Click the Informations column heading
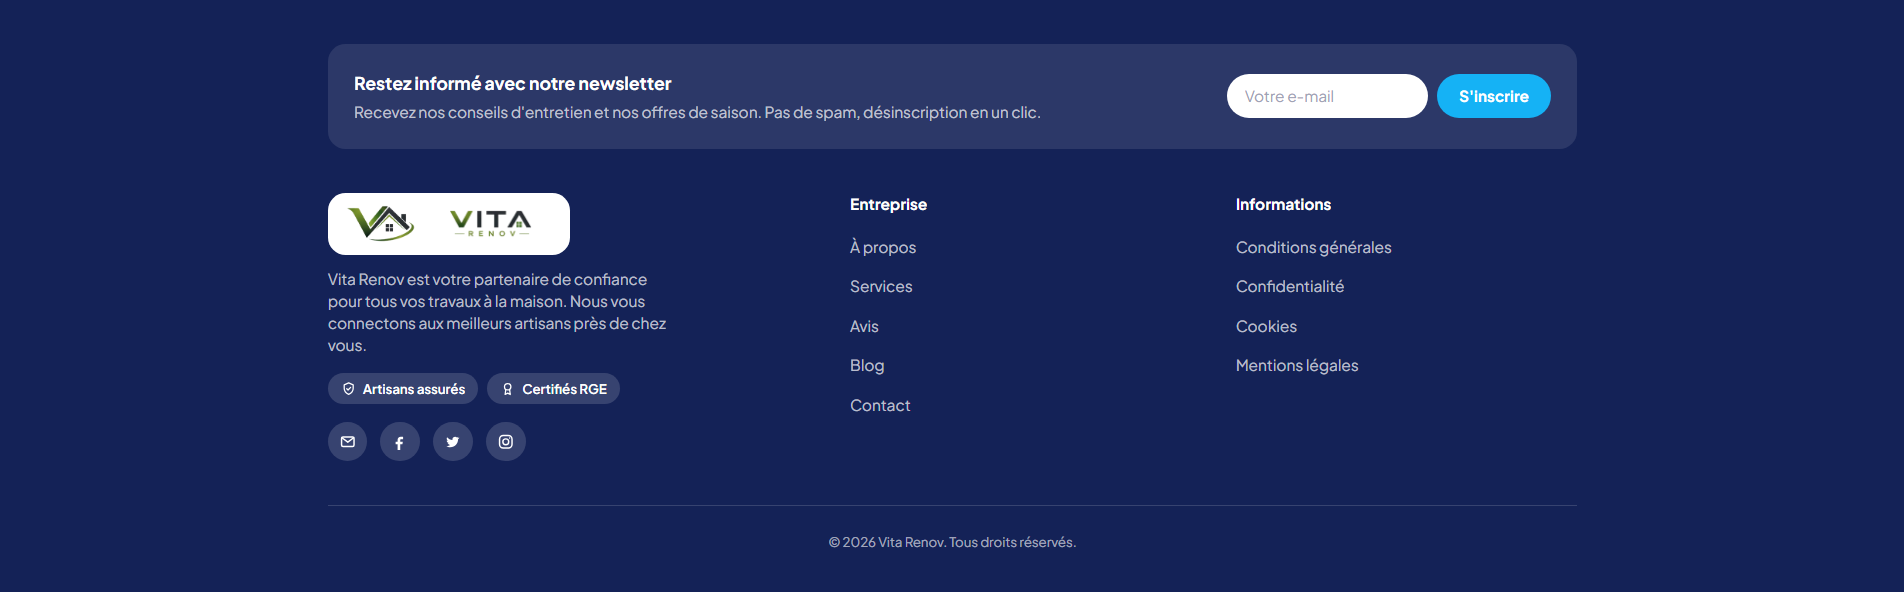Screen dimensions: 1904x592 [x=1283, y=204]
